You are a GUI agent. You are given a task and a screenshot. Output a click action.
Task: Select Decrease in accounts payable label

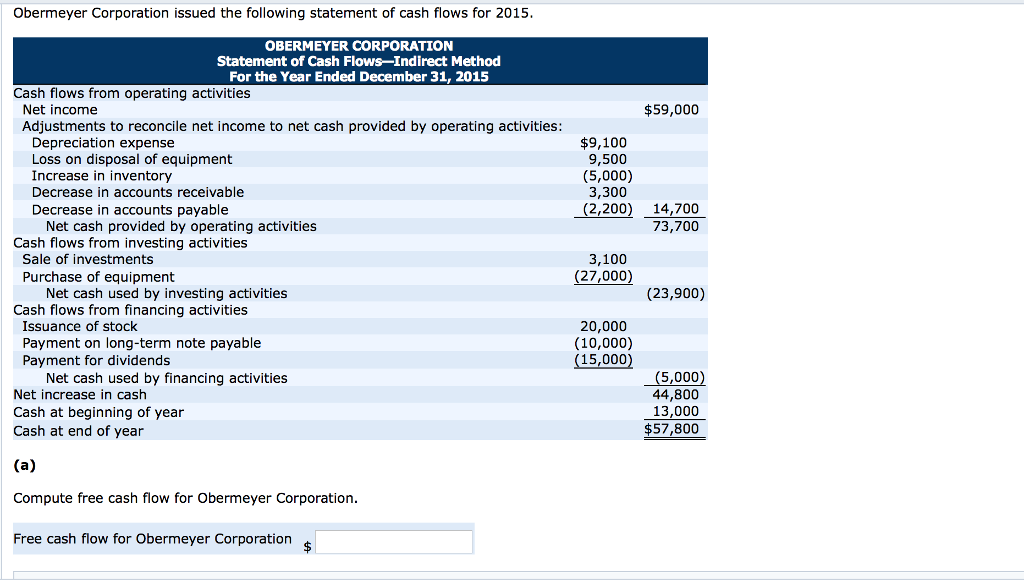click(130, 210)
